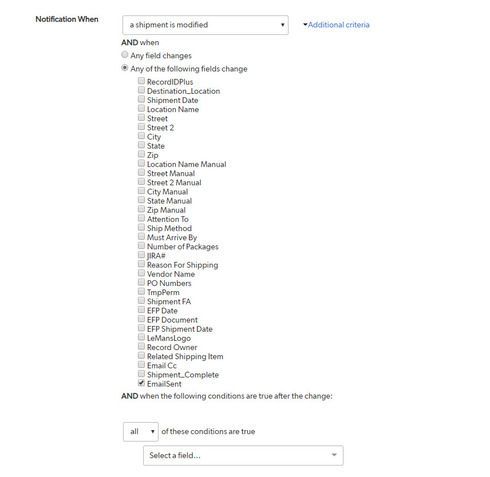Expand the Additional criteria link
This screenshot has width=490, height=477.
tap(336, 25)
